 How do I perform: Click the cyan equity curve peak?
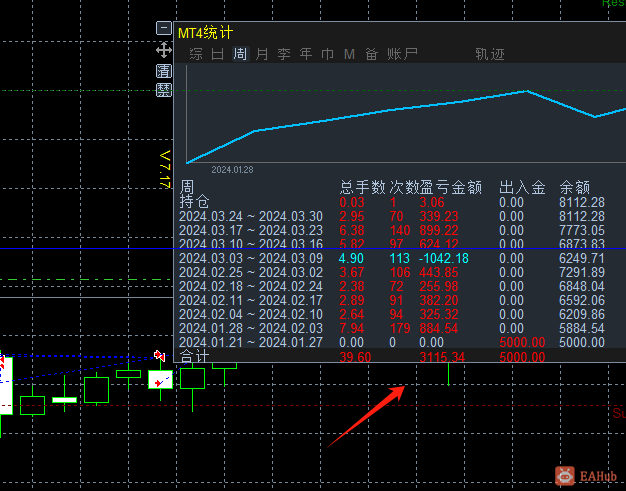[526, 91]
